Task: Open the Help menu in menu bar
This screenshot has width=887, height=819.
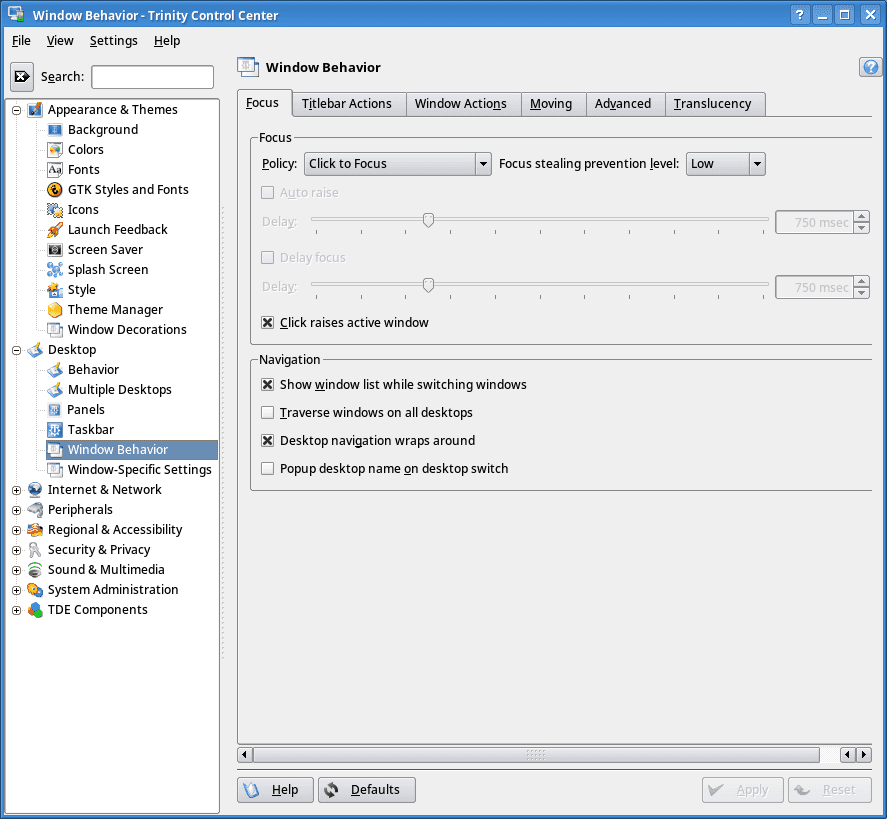Action: (167, 41)
